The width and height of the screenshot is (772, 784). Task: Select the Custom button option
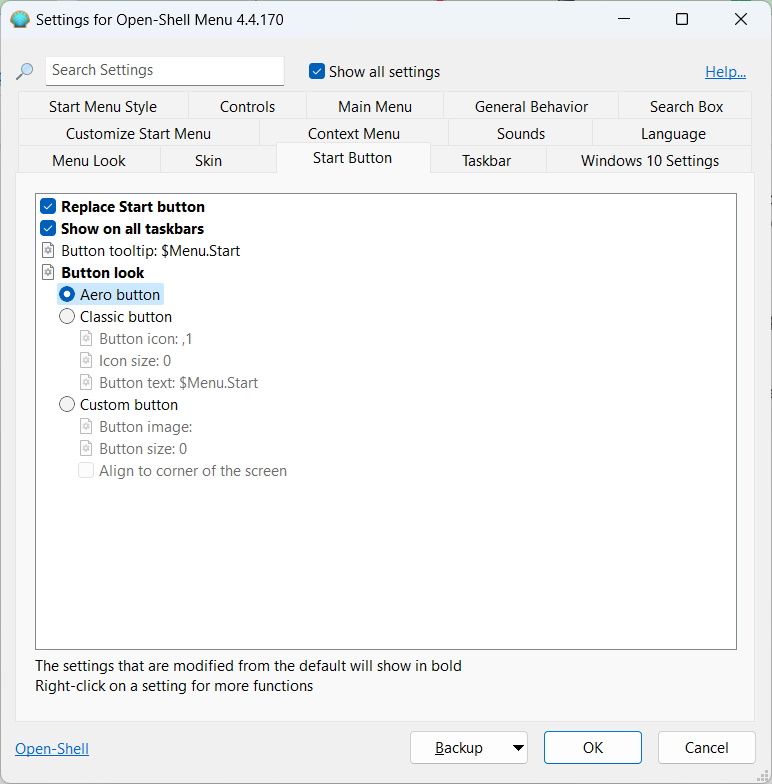(x=67, y=404)
